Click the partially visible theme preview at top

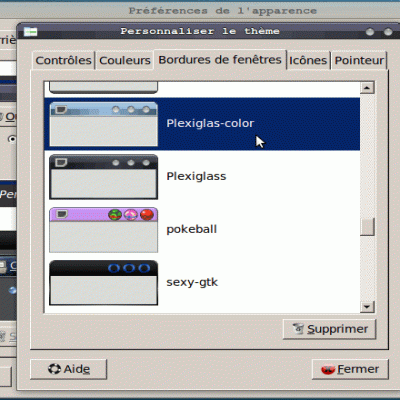click(103, 87)
